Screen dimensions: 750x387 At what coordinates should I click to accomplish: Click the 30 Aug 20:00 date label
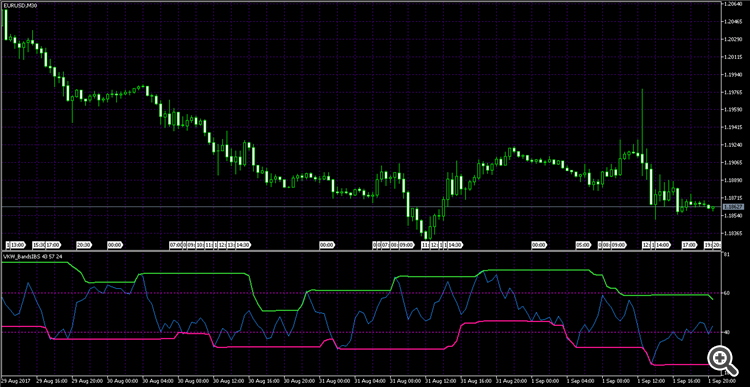pyautogui.click(x=298, y=382)
